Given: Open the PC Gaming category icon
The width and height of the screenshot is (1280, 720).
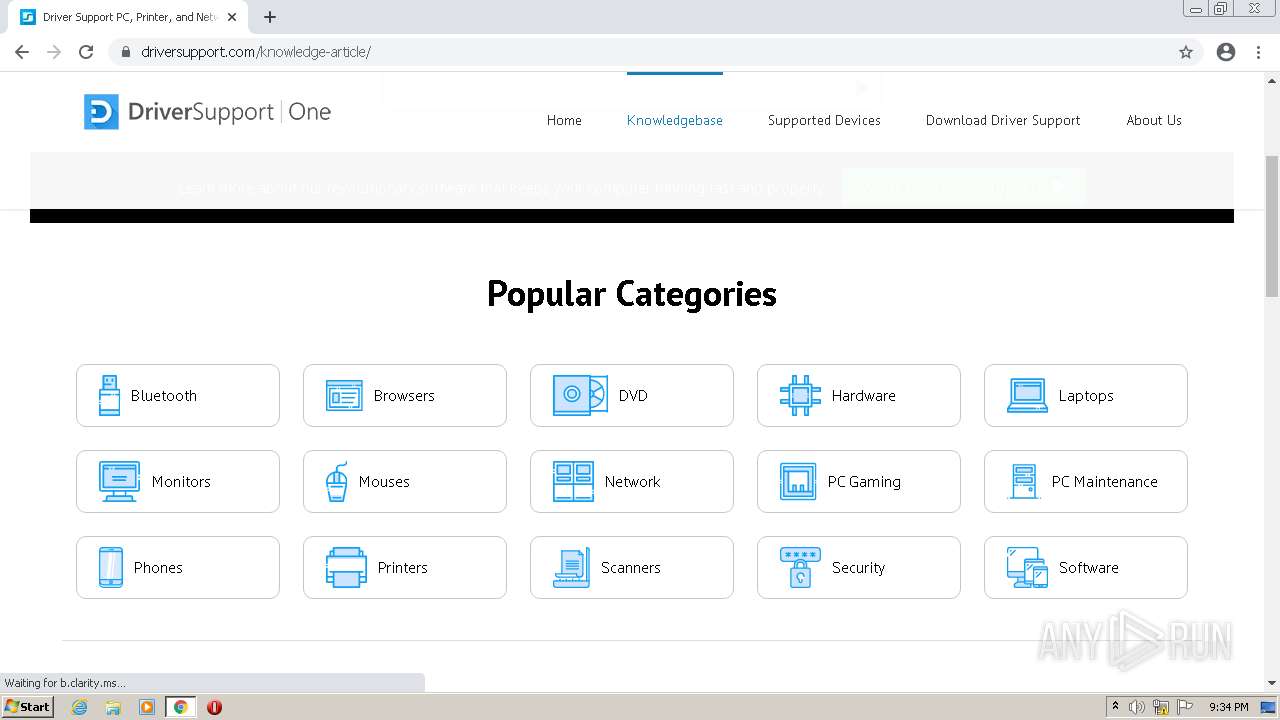Looking at the screenshot, I should (x=798, y=481).
